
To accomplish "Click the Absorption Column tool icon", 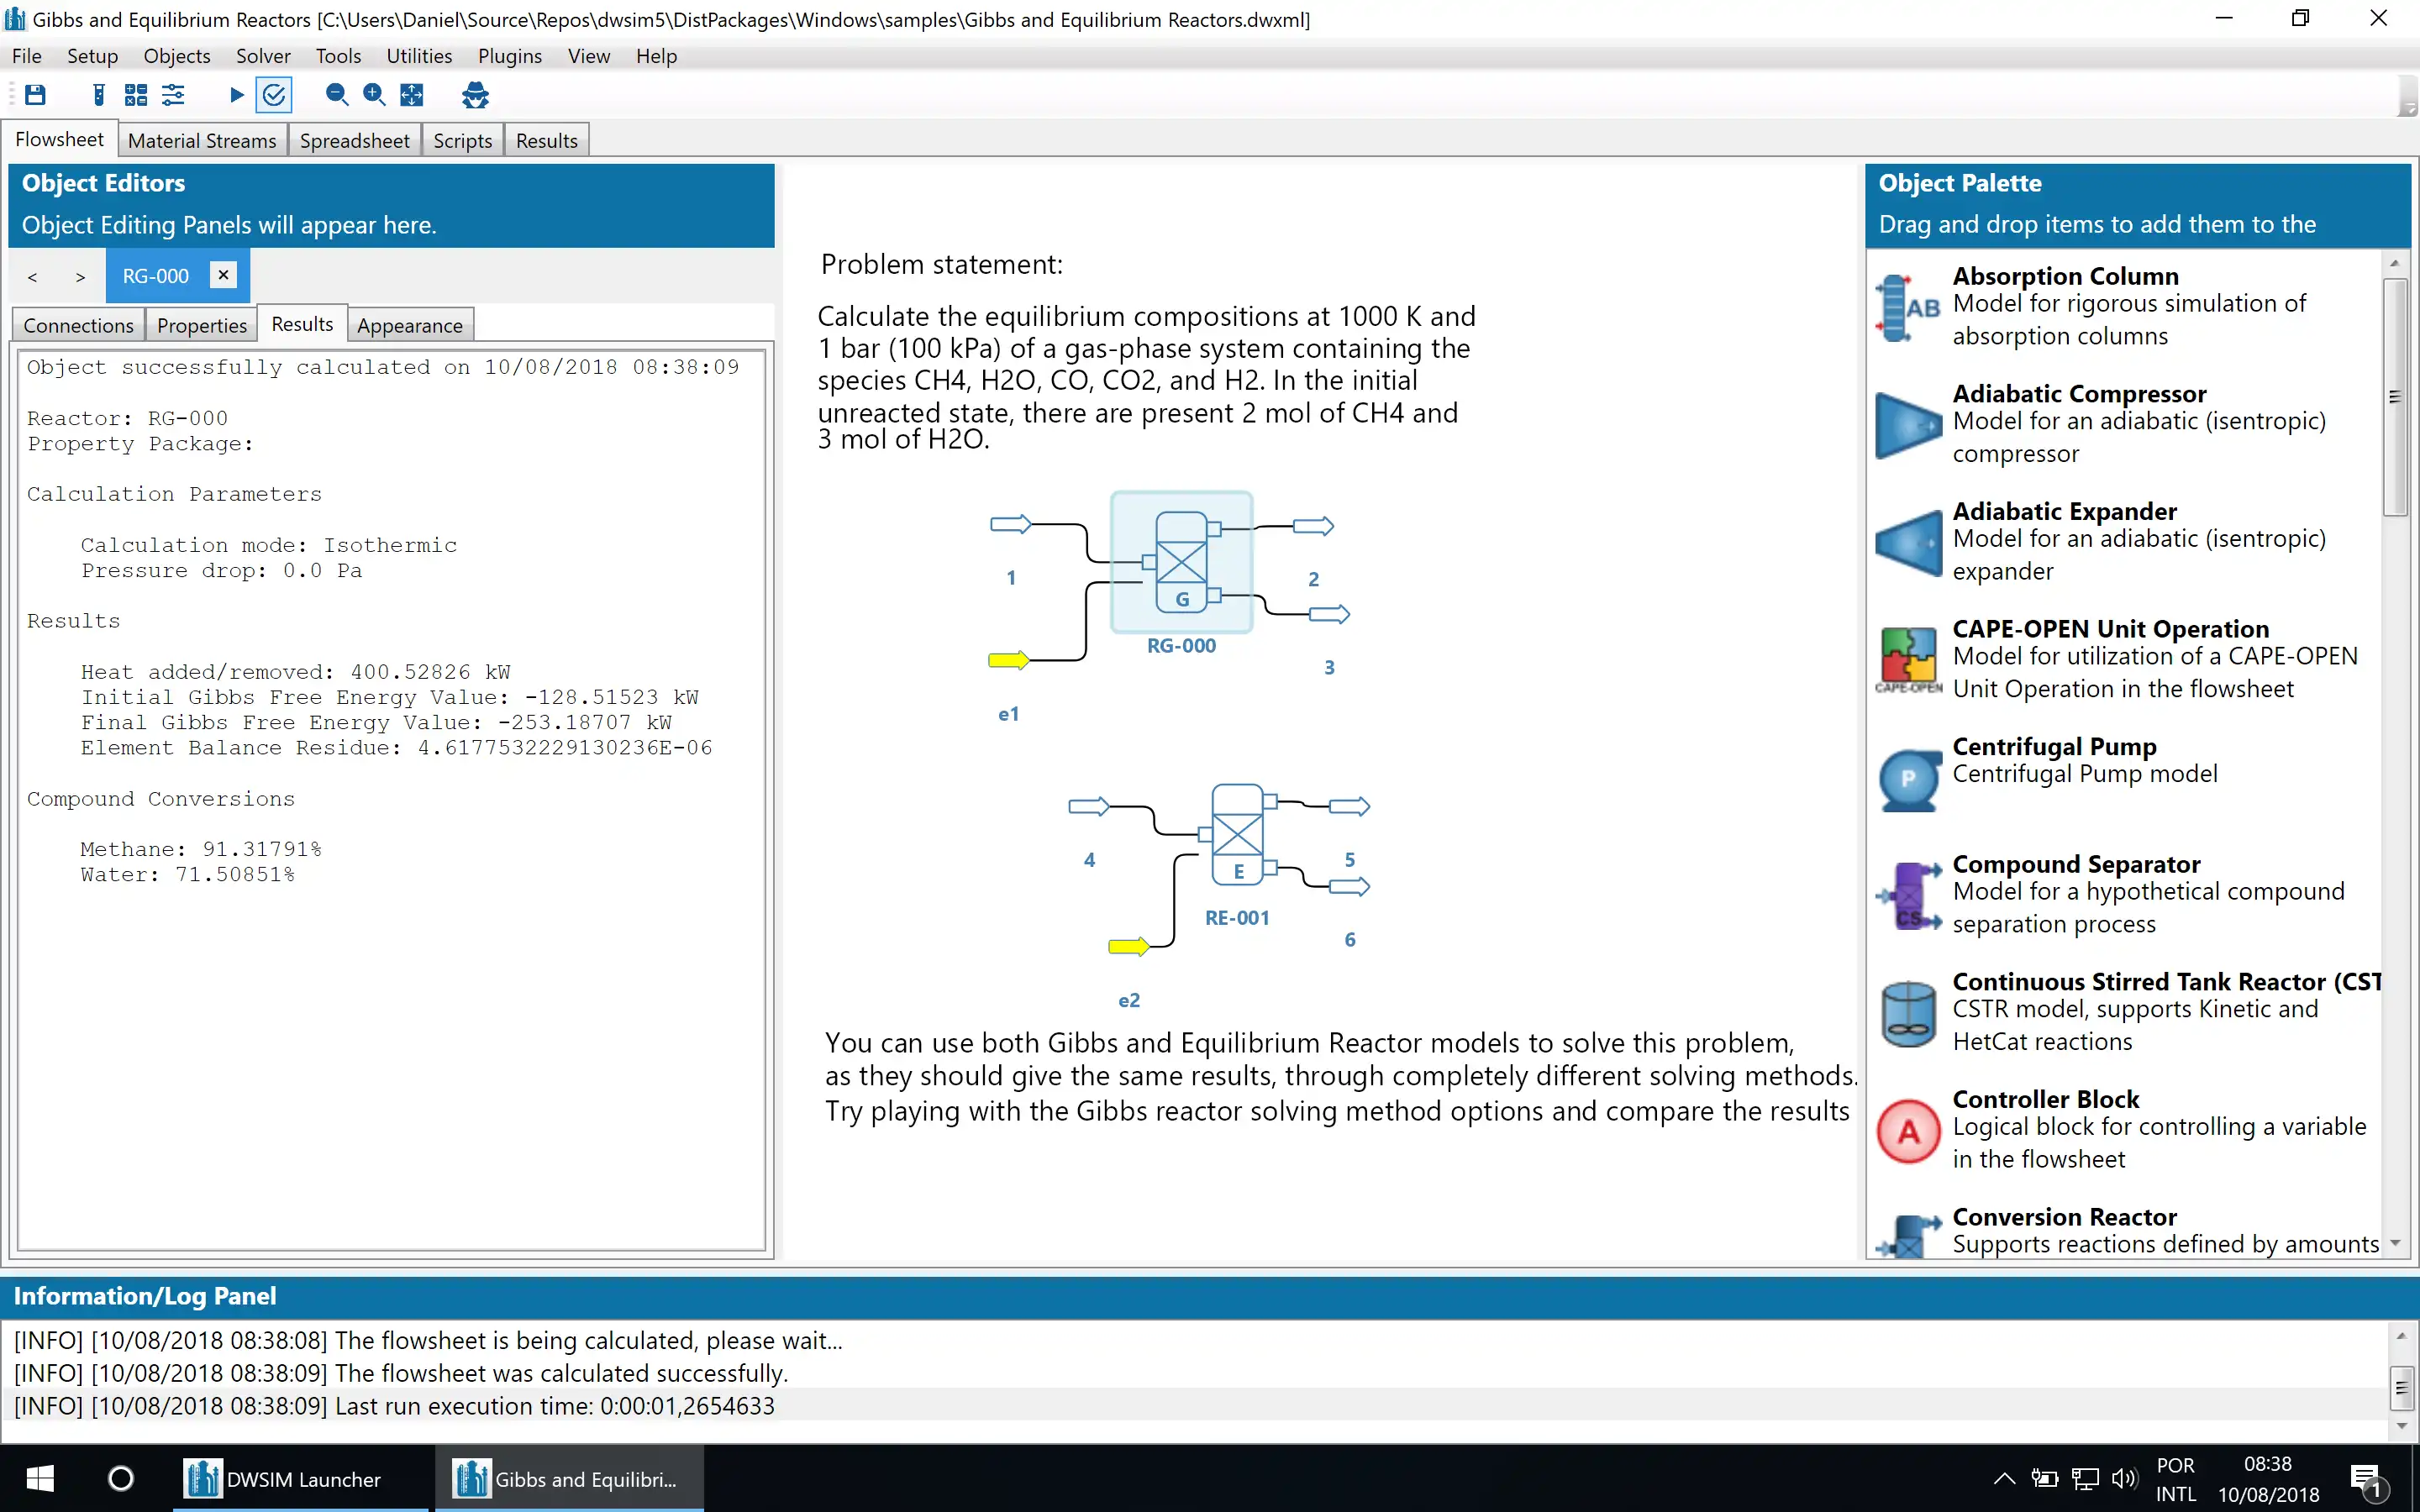I will click(x=1906, y=303).
